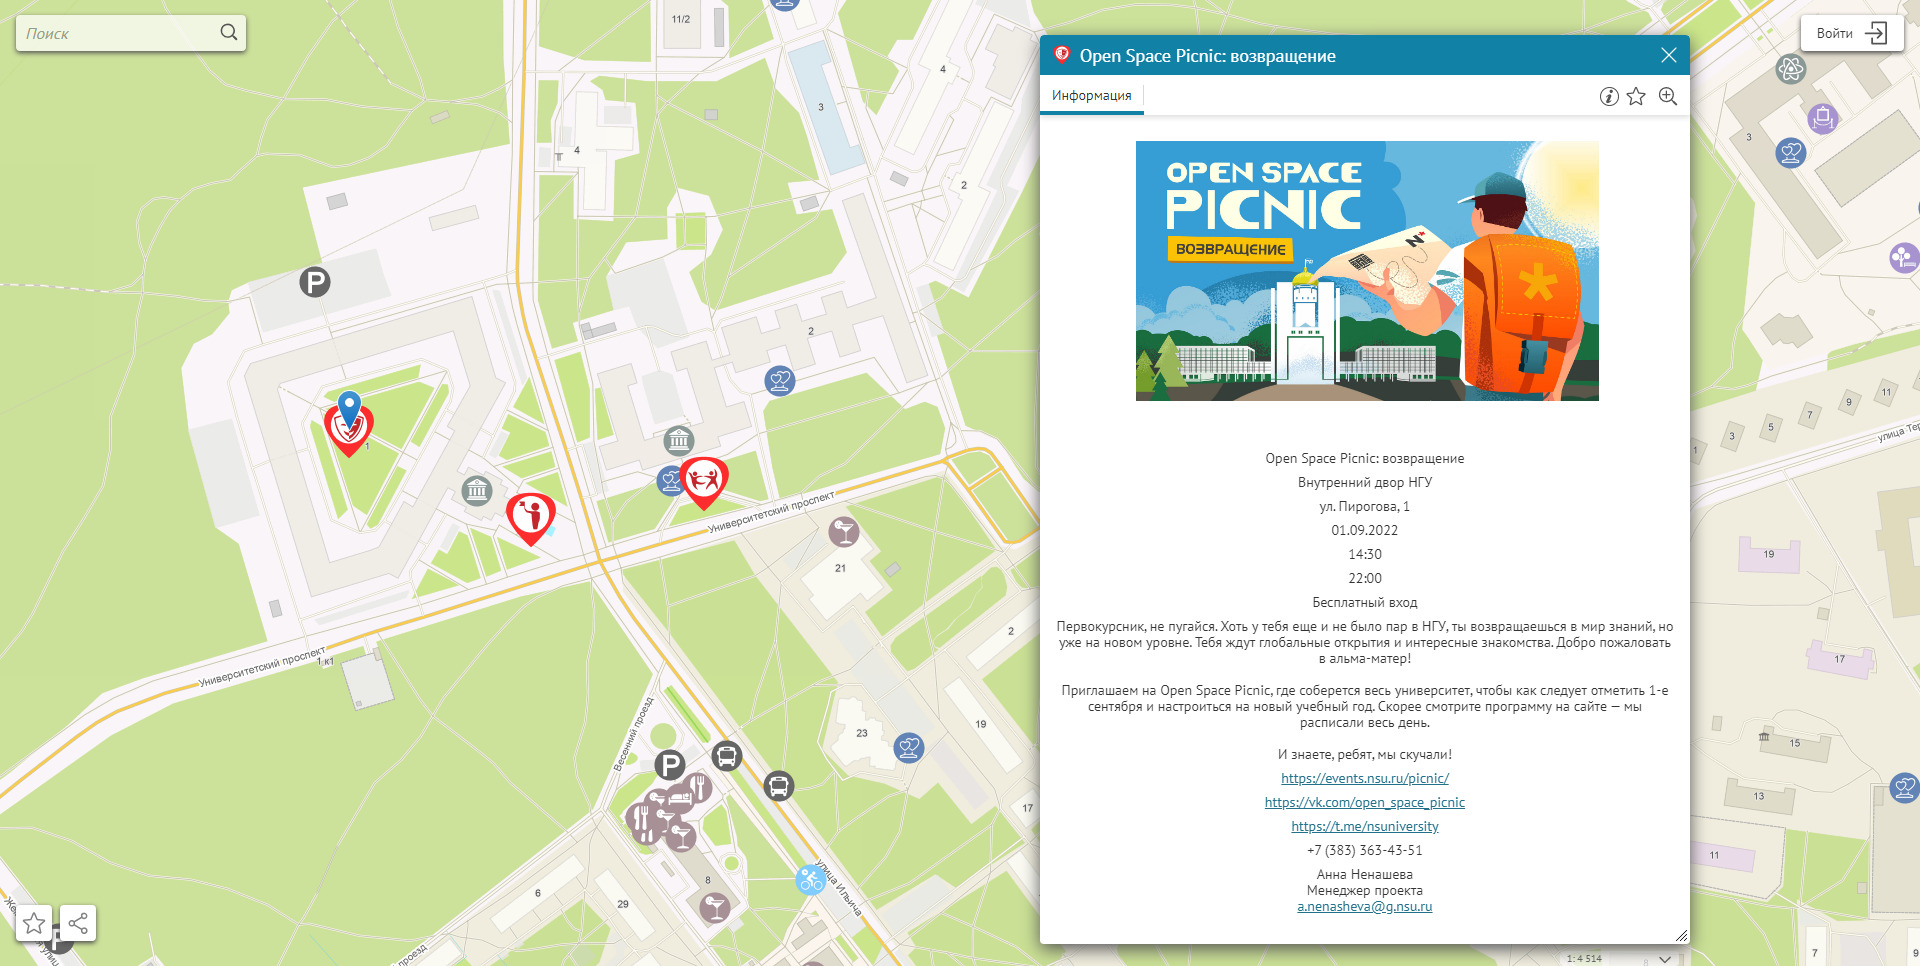Click the hearts icon beside the dancing marker

(669, 482)
